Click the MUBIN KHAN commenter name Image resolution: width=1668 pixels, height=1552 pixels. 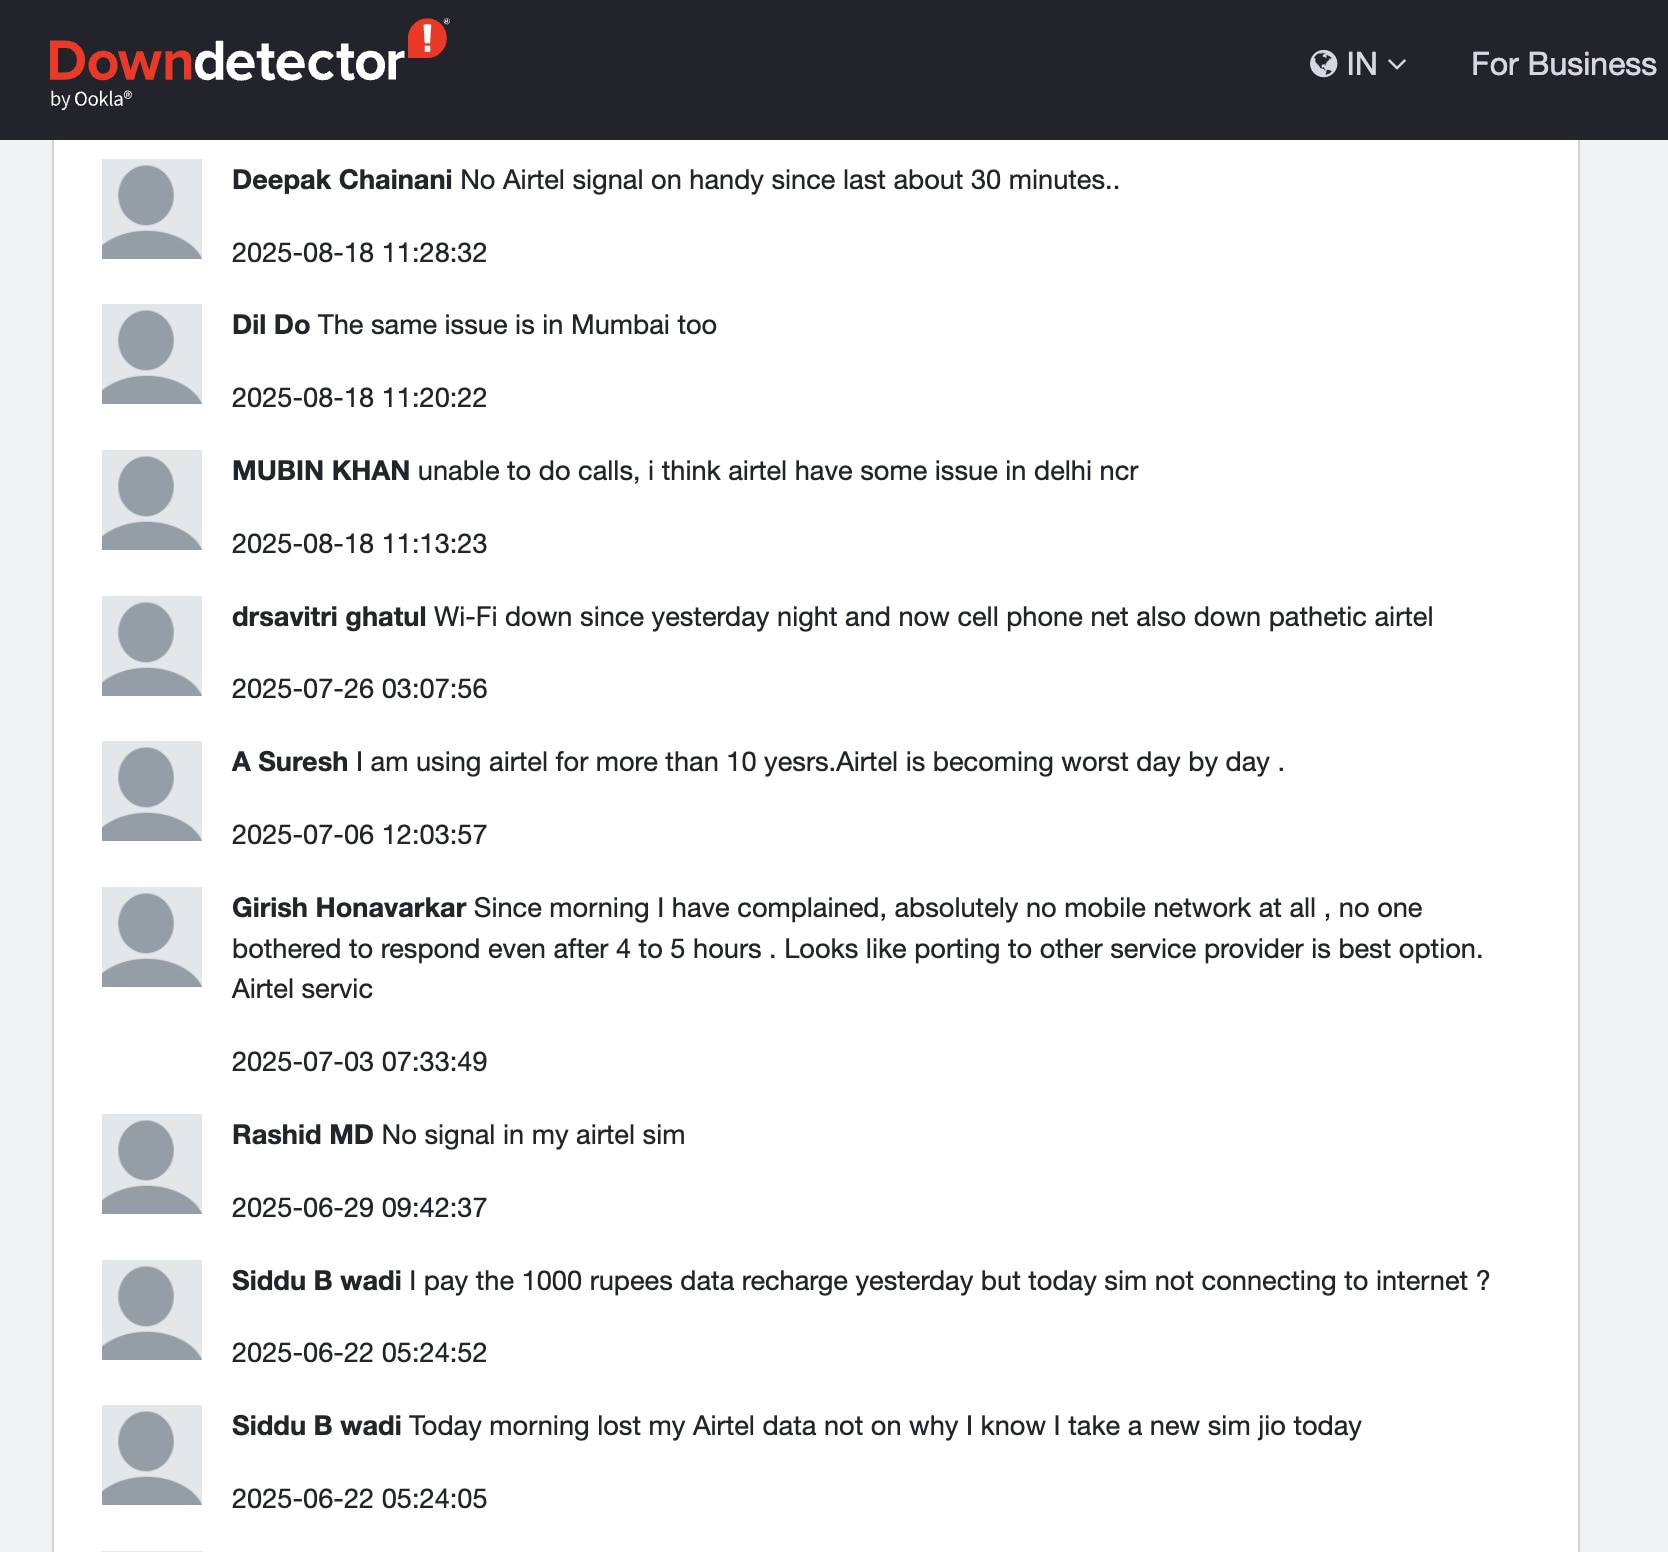click(321, 471)
